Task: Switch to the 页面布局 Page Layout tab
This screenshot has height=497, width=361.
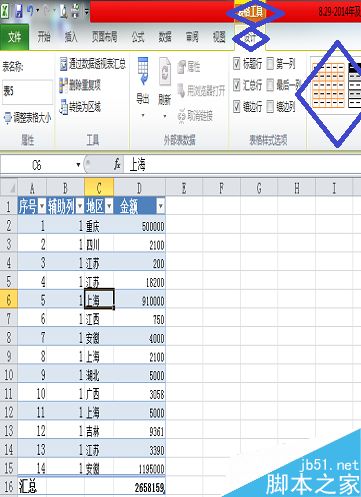Action: (x=104, y=37)
